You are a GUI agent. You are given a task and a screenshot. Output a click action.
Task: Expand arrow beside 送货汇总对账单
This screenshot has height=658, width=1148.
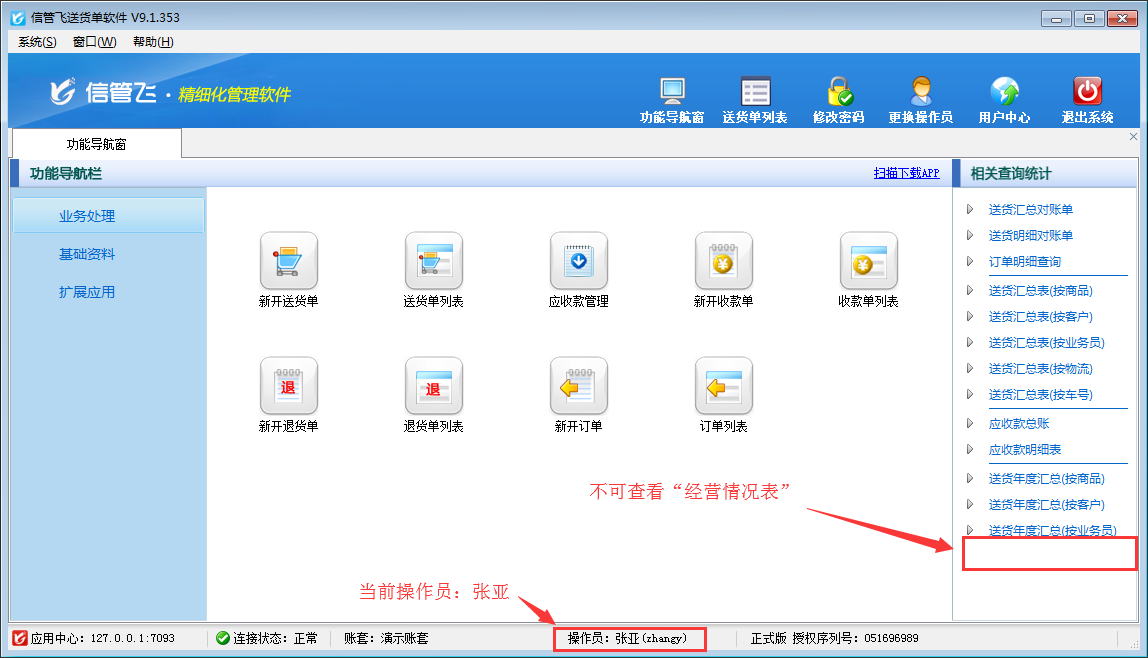point(970,210)
